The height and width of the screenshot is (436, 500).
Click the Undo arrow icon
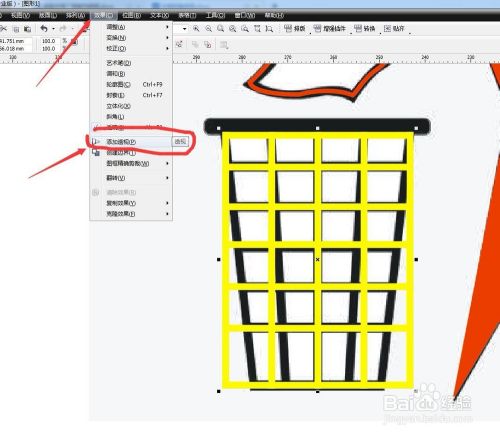point(44,29)
